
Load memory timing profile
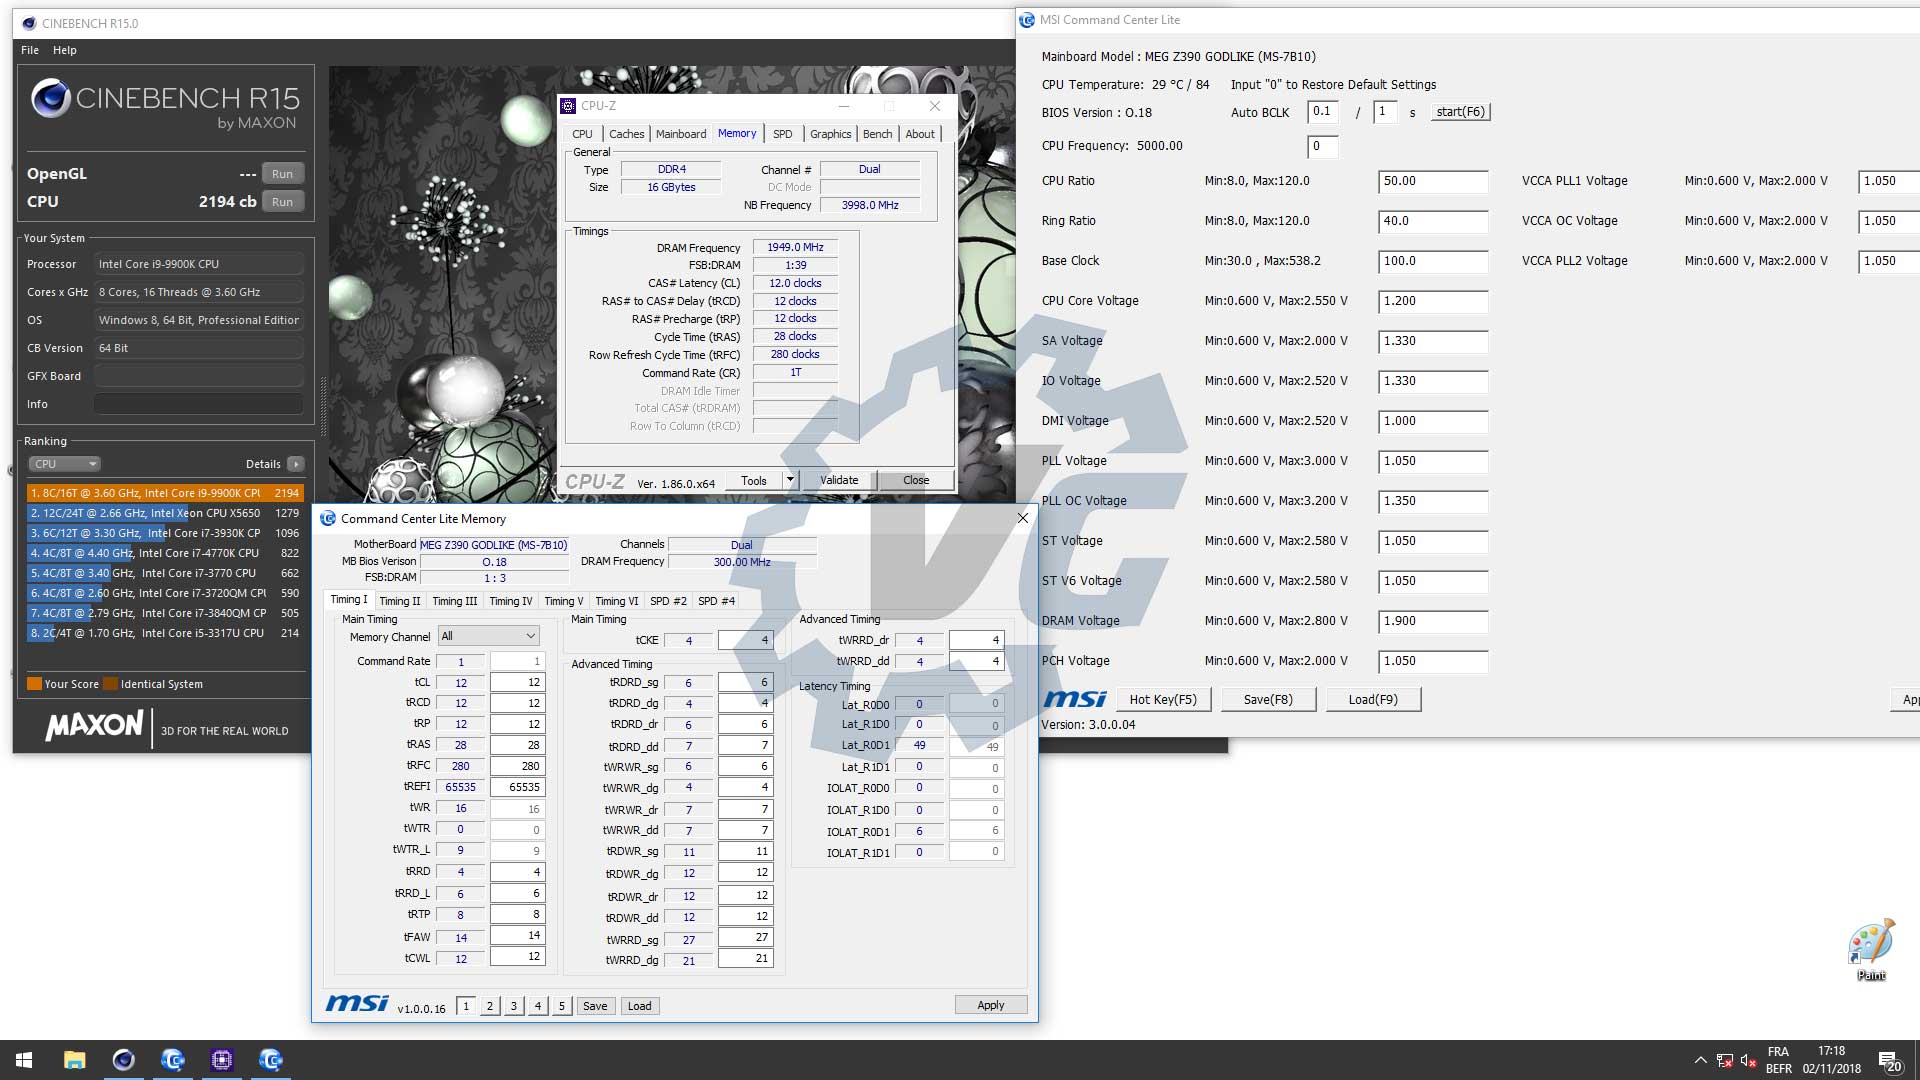(639, 1006)
